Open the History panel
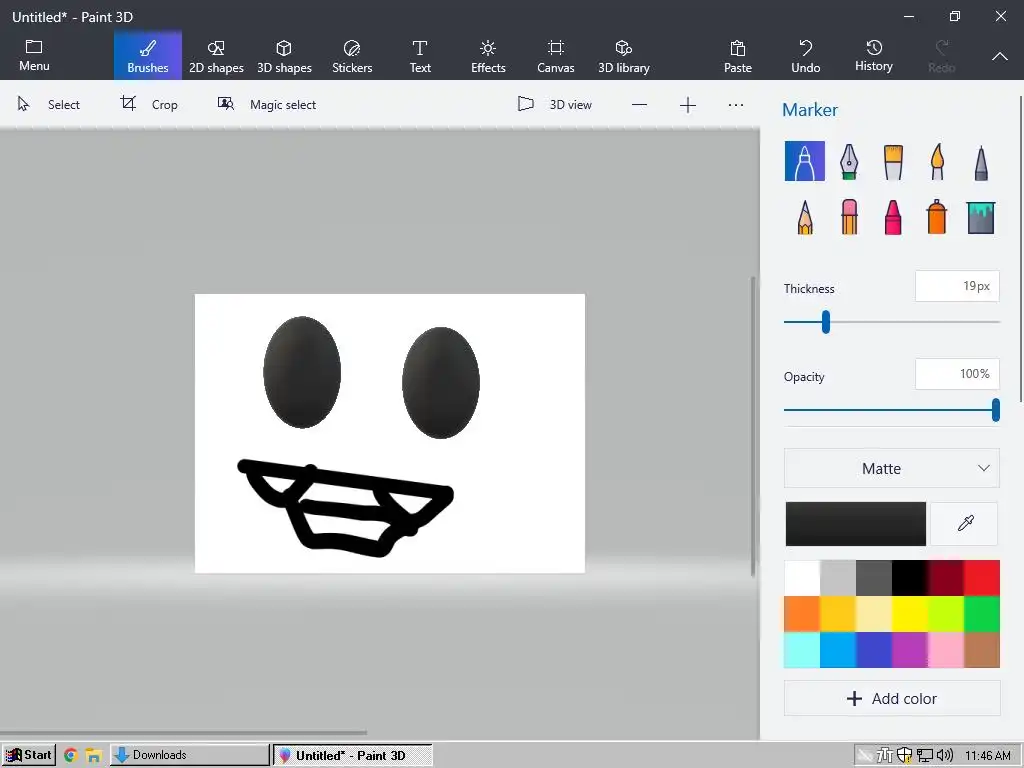 pos(873,56)
